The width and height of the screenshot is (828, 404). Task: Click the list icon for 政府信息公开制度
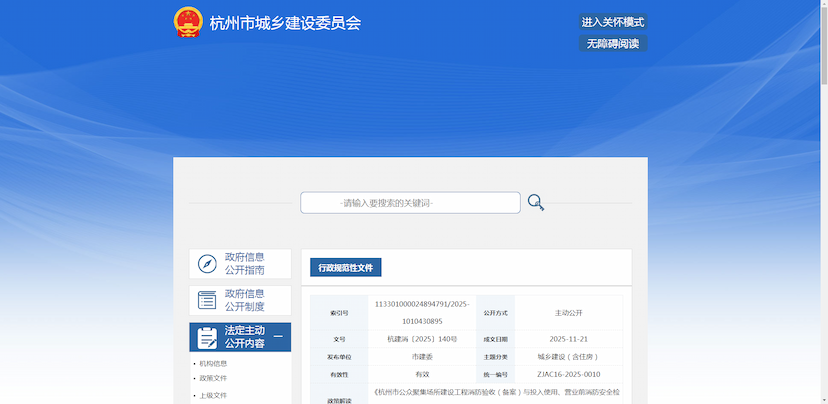click(x=207, y=300)
